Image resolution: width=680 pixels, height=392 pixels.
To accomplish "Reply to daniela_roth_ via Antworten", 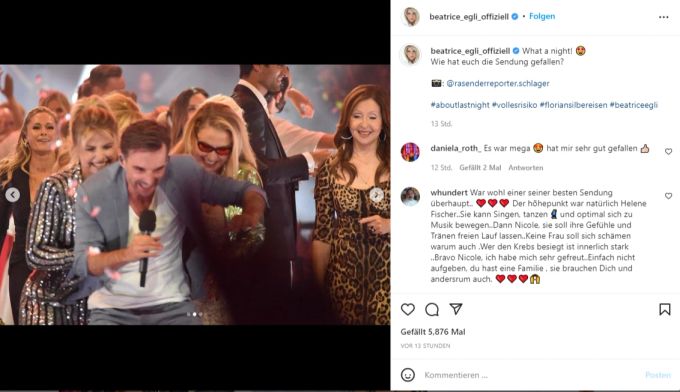I will 526,168.
